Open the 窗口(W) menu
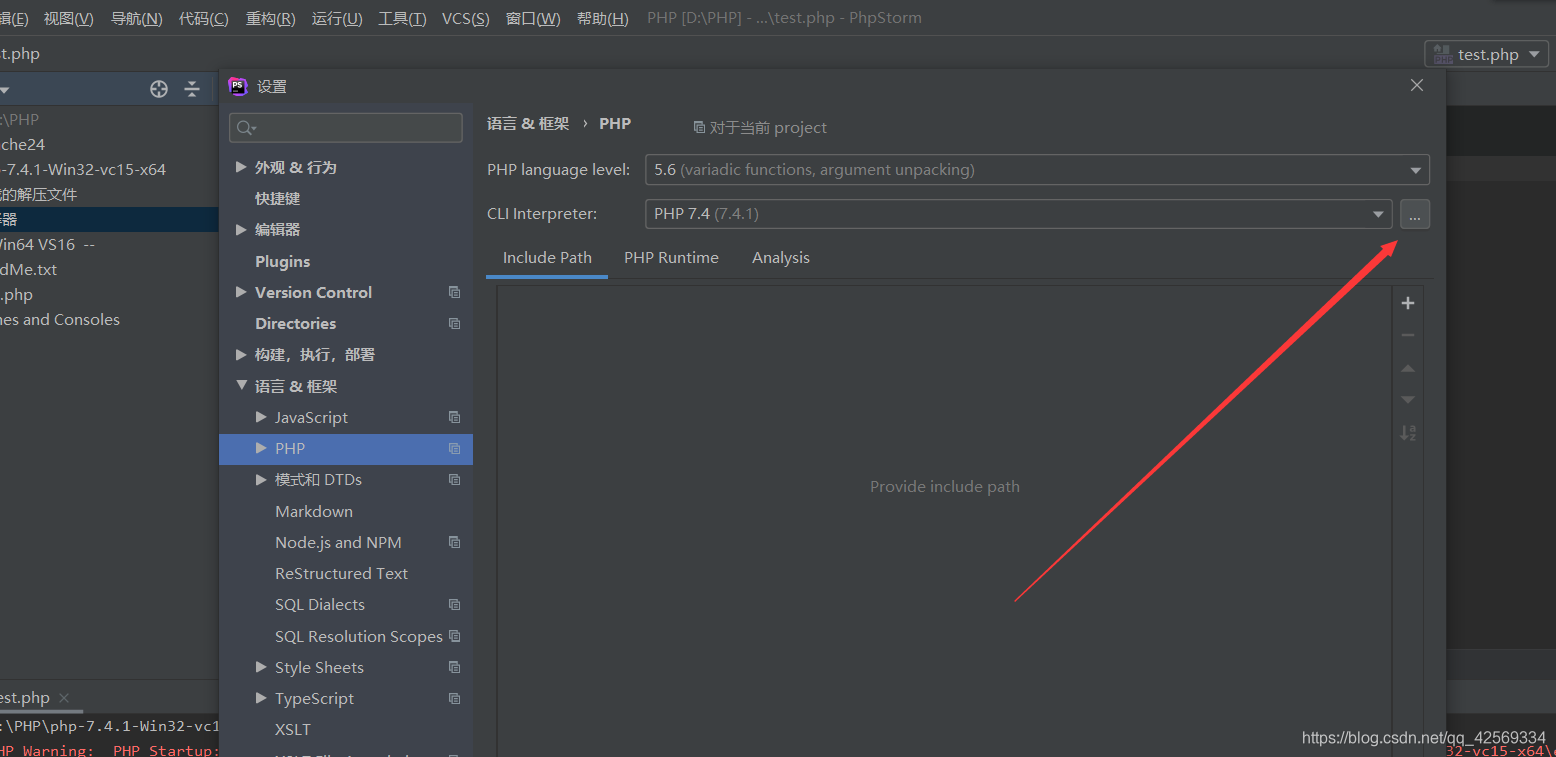 pos(533,18)
